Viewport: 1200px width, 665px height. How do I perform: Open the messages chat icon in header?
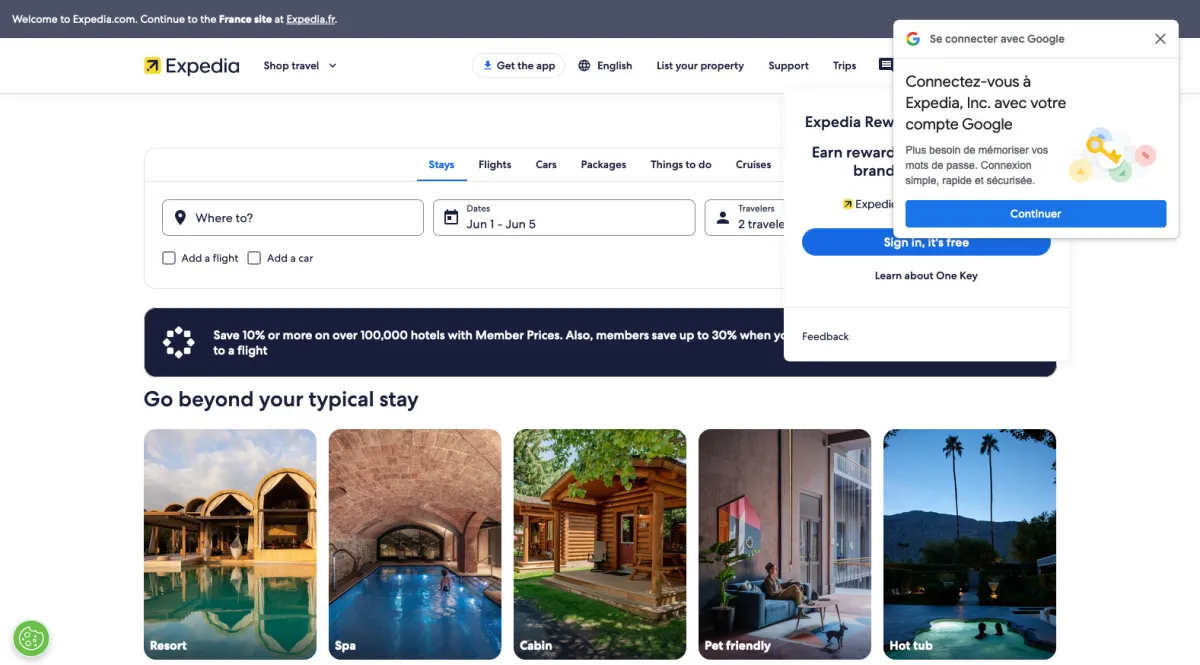(885, 65)
